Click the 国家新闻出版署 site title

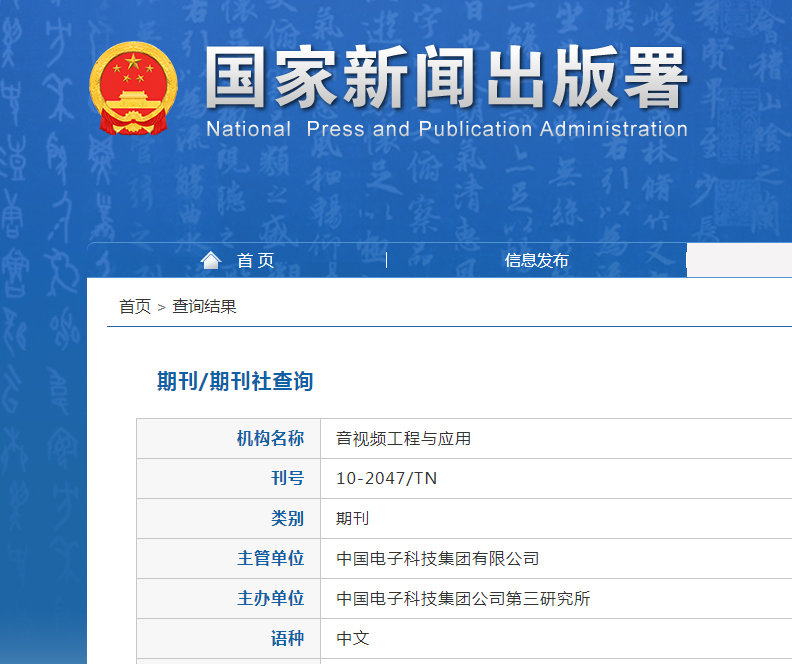(x=447, y=78)
